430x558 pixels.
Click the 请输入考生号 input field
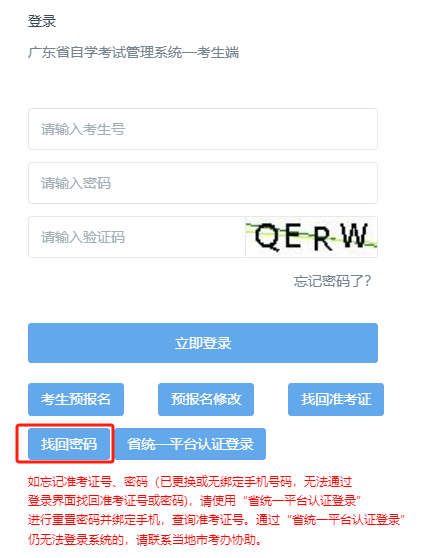[x=203, y=129]
